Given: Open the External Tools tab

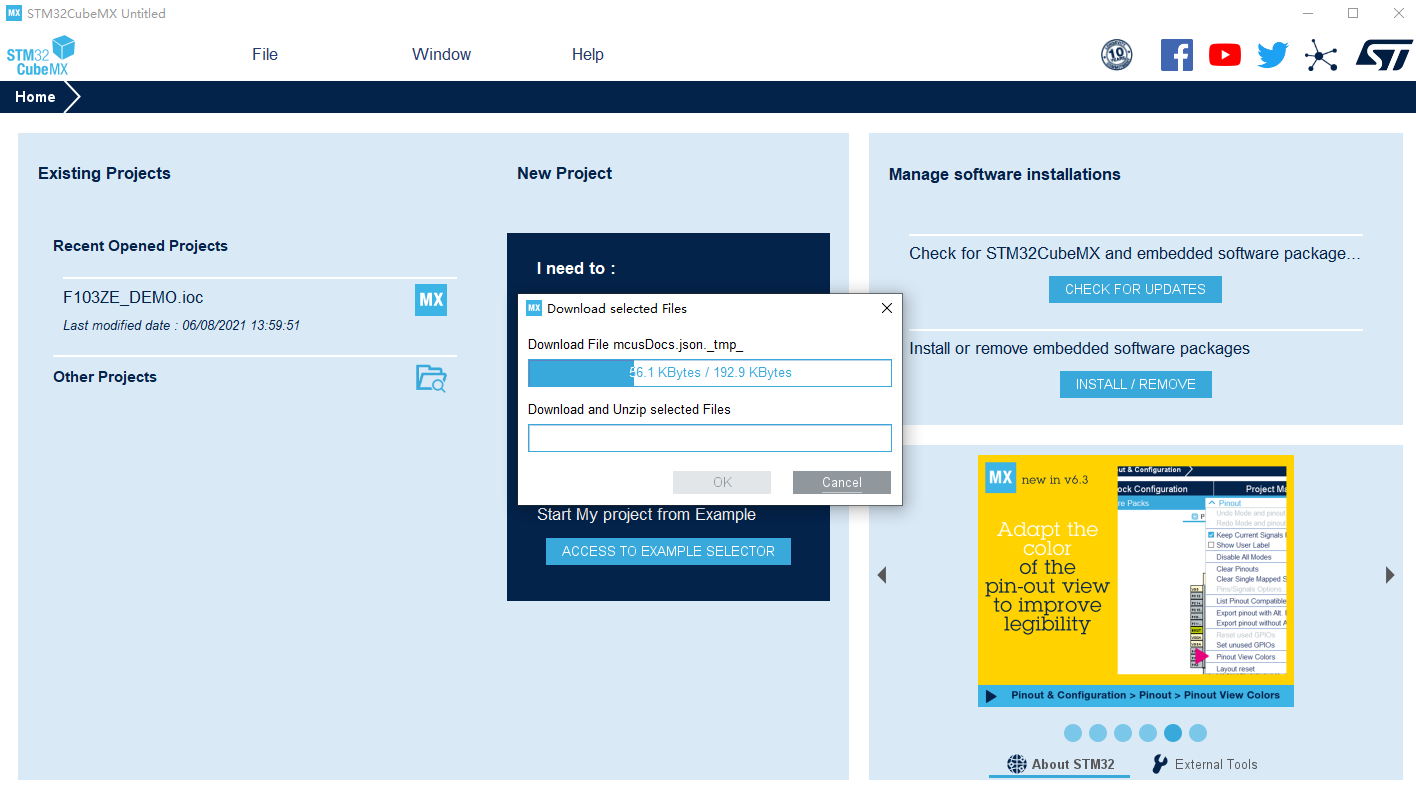Looking at the screenshot, I should click(x=1205, y=764).
